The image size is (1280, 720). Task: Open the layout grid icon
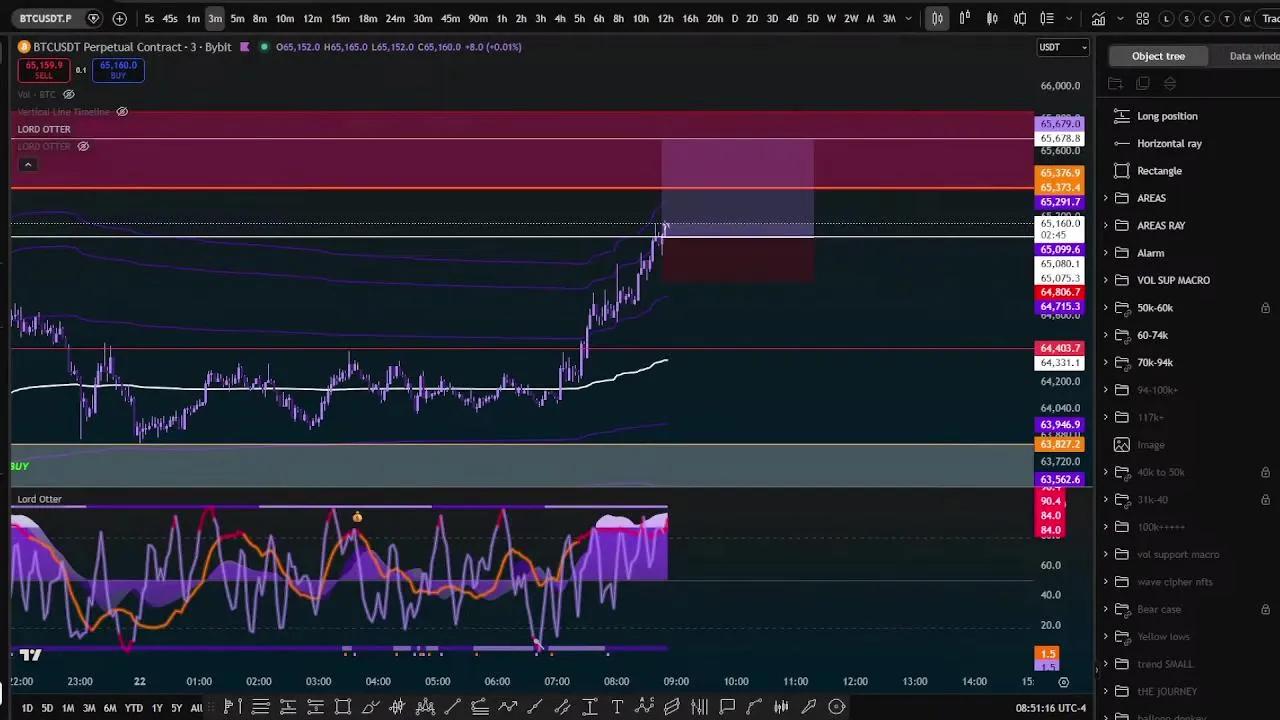[x=1142, y=18]
